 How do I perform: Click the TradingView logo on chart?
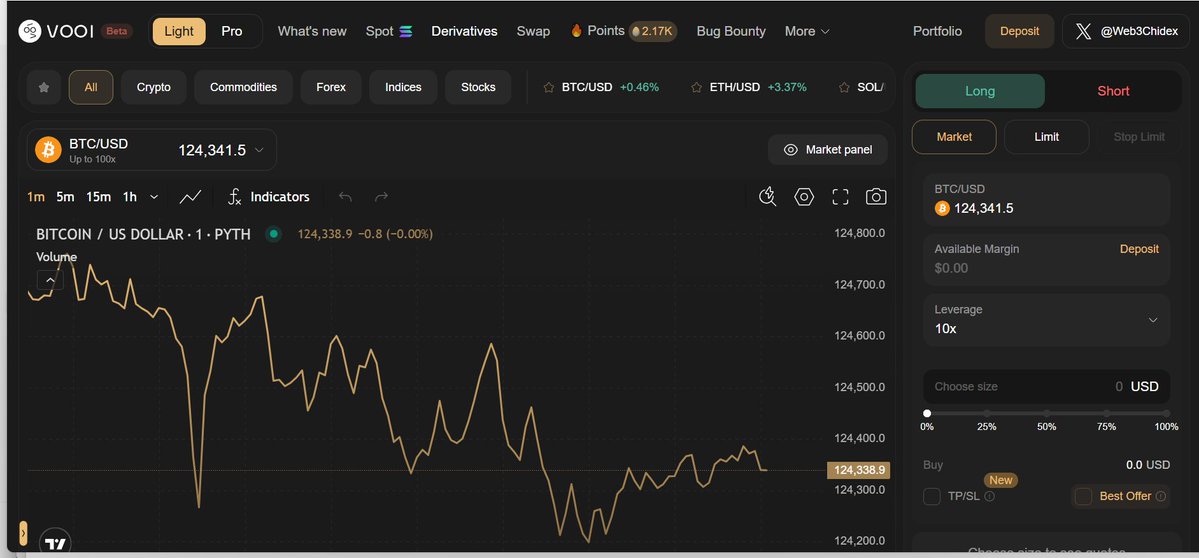(x=55, y=543)
